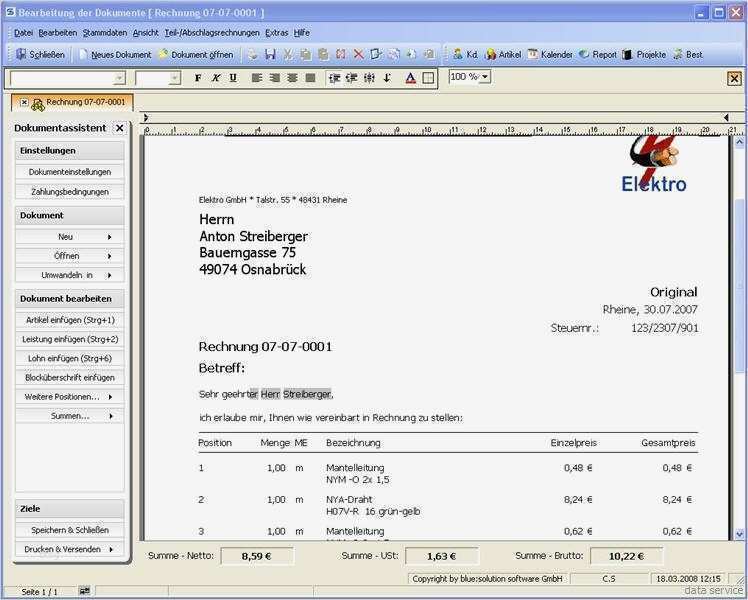The width and height of the screenshot is (748, 600).
Task: Expand the Umwandeln in submenu
Action: [70, 275]
